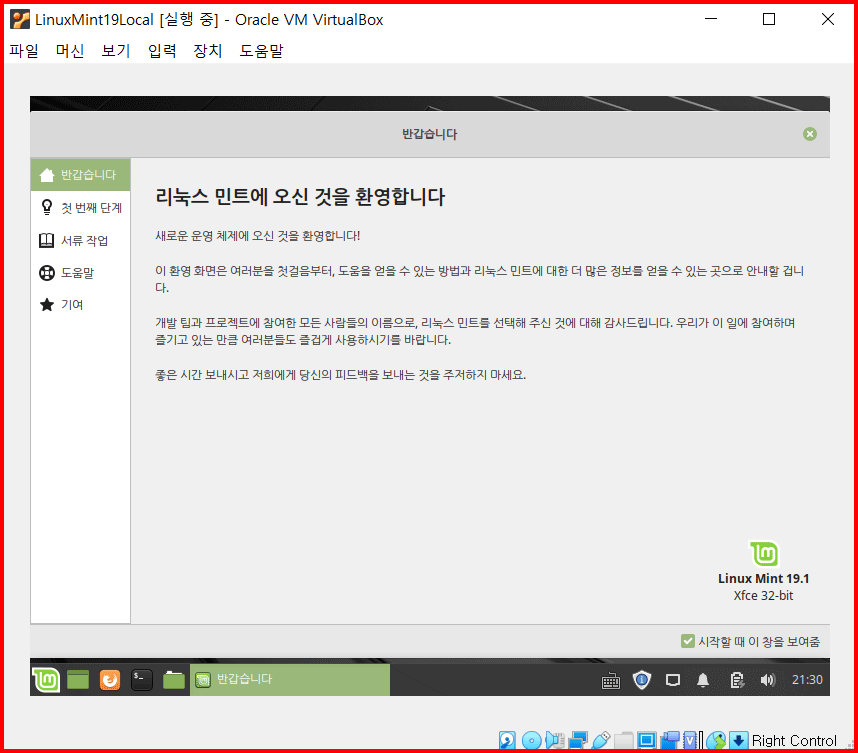858x753 pixels.
Task: Open the update manager shield icon
Action: tap(642, 680)
